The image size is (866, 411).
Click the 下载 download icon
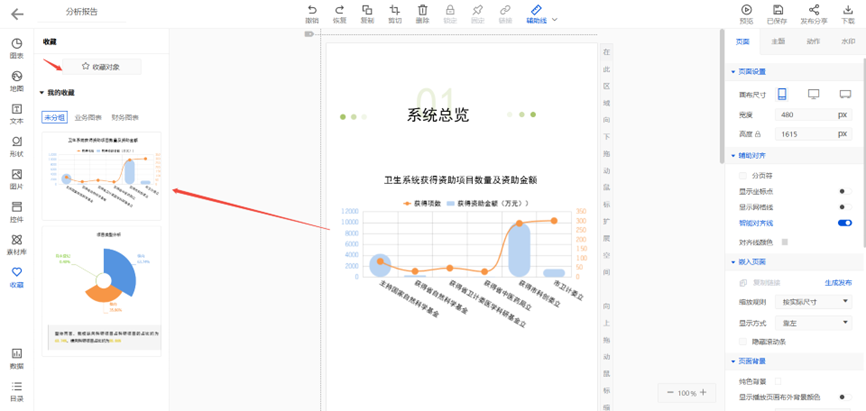848,13
